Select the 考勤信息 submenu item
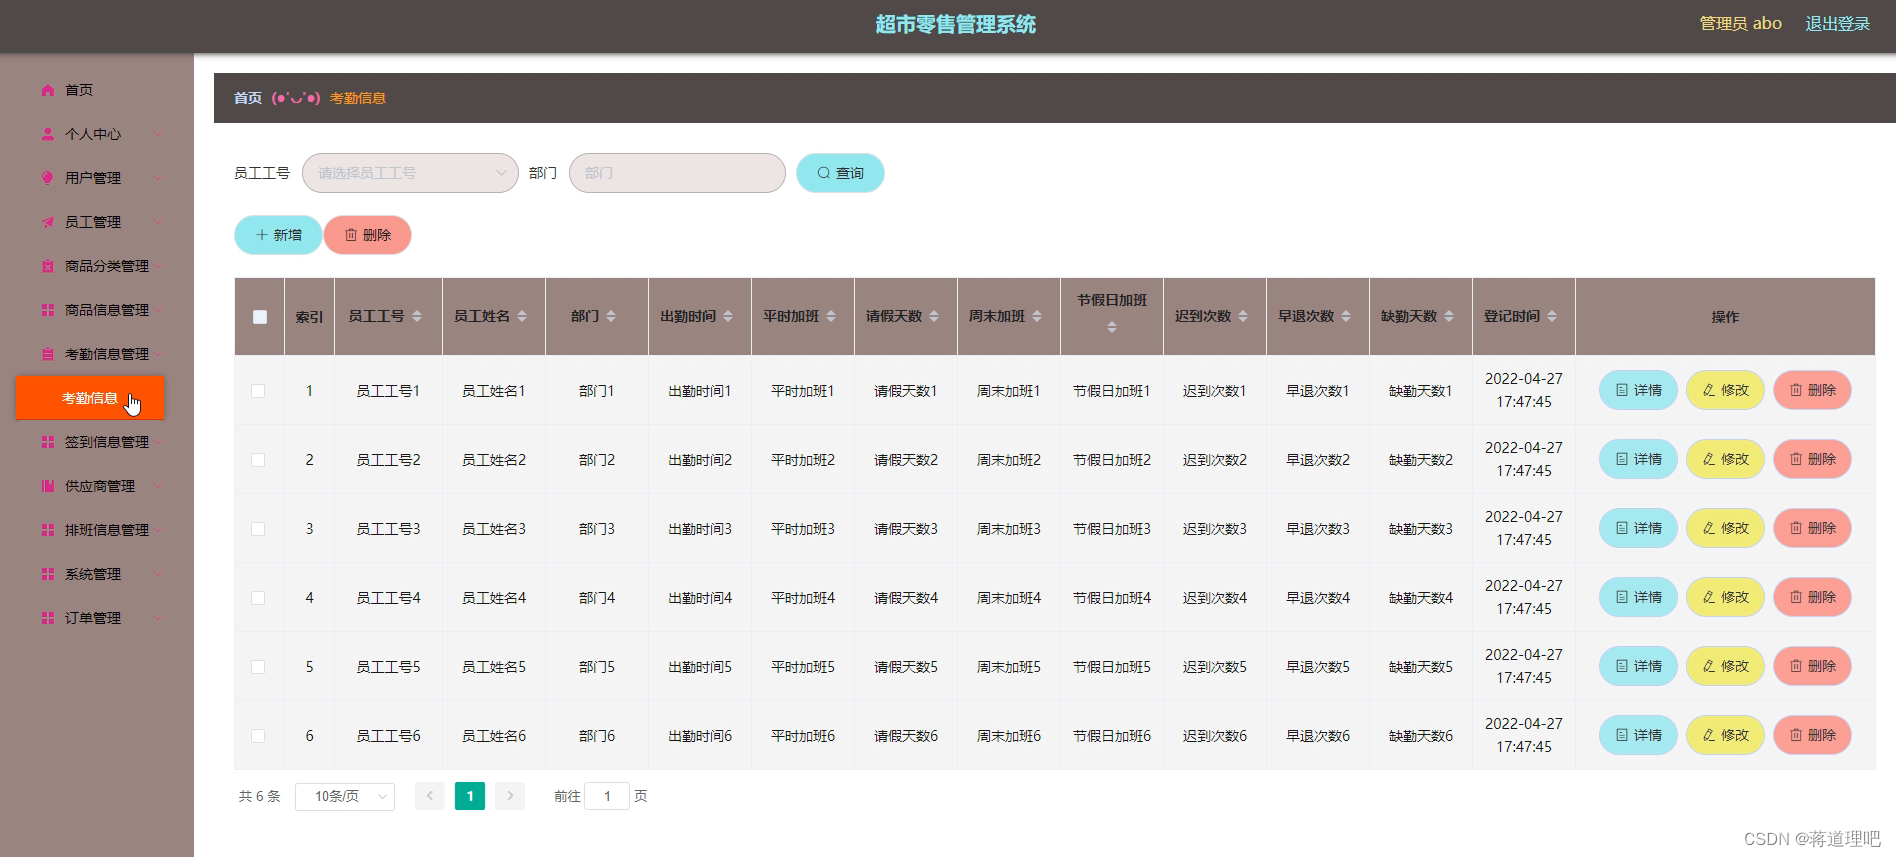 click(x=90, y=398)
